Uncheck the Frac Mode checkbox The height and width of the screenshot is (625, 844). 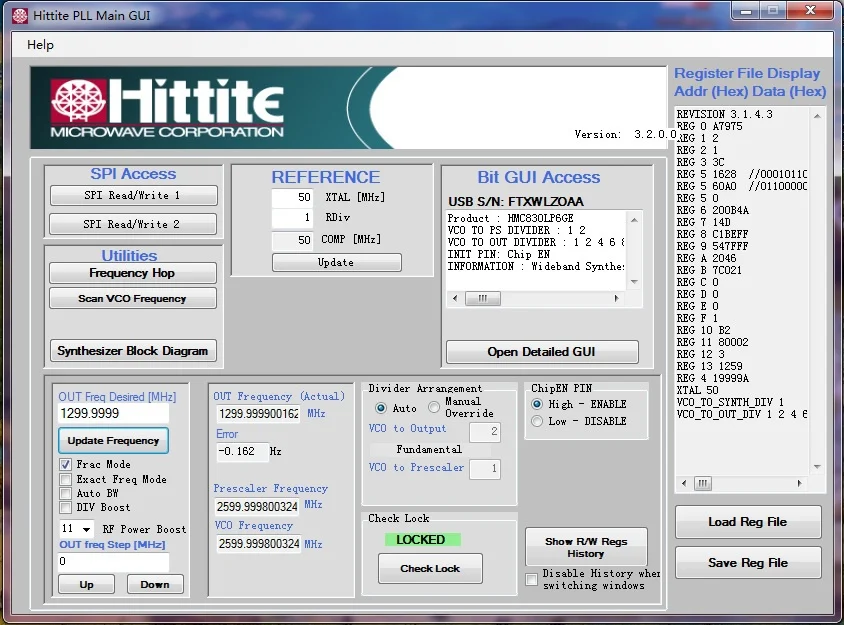click(x=66, y=465)
